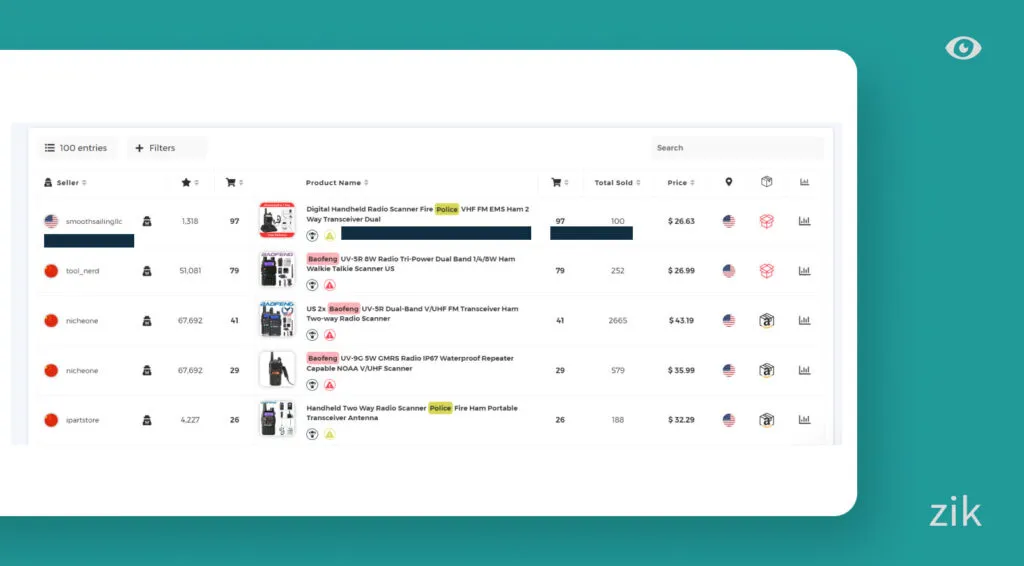Click the Amazon box icon in $43.19 row
This screenshot has height=566, width=1024.
(x=767, y=321)
